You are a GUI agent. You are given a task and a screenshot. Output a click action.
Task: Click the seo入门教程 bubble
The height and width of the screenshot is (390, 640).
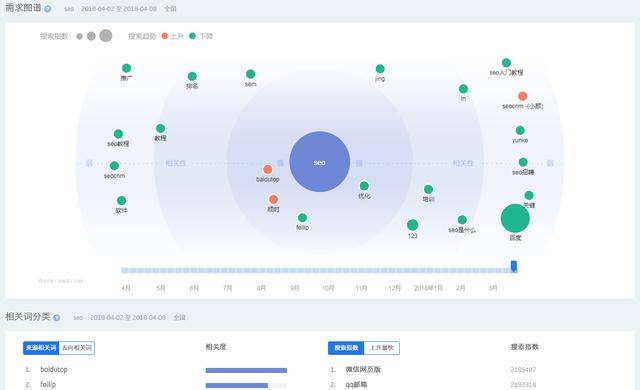(506, 63)
